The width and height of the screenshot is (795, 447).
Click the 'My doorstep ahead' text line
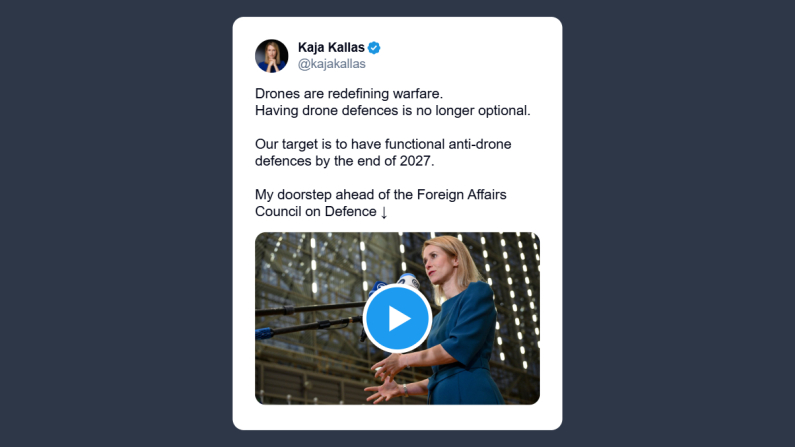tap(381, 195)
